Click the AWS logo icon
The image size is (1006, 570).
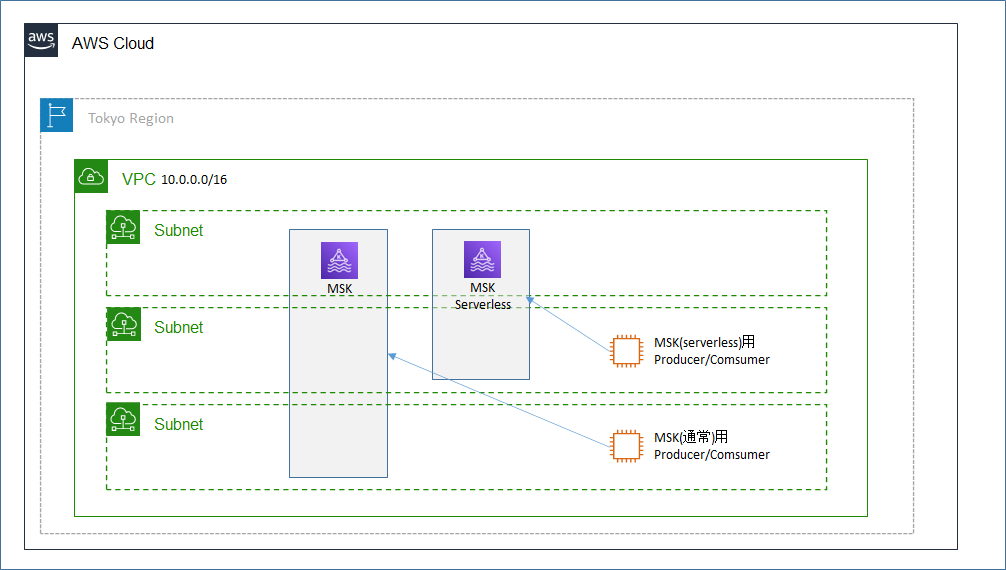41,40
